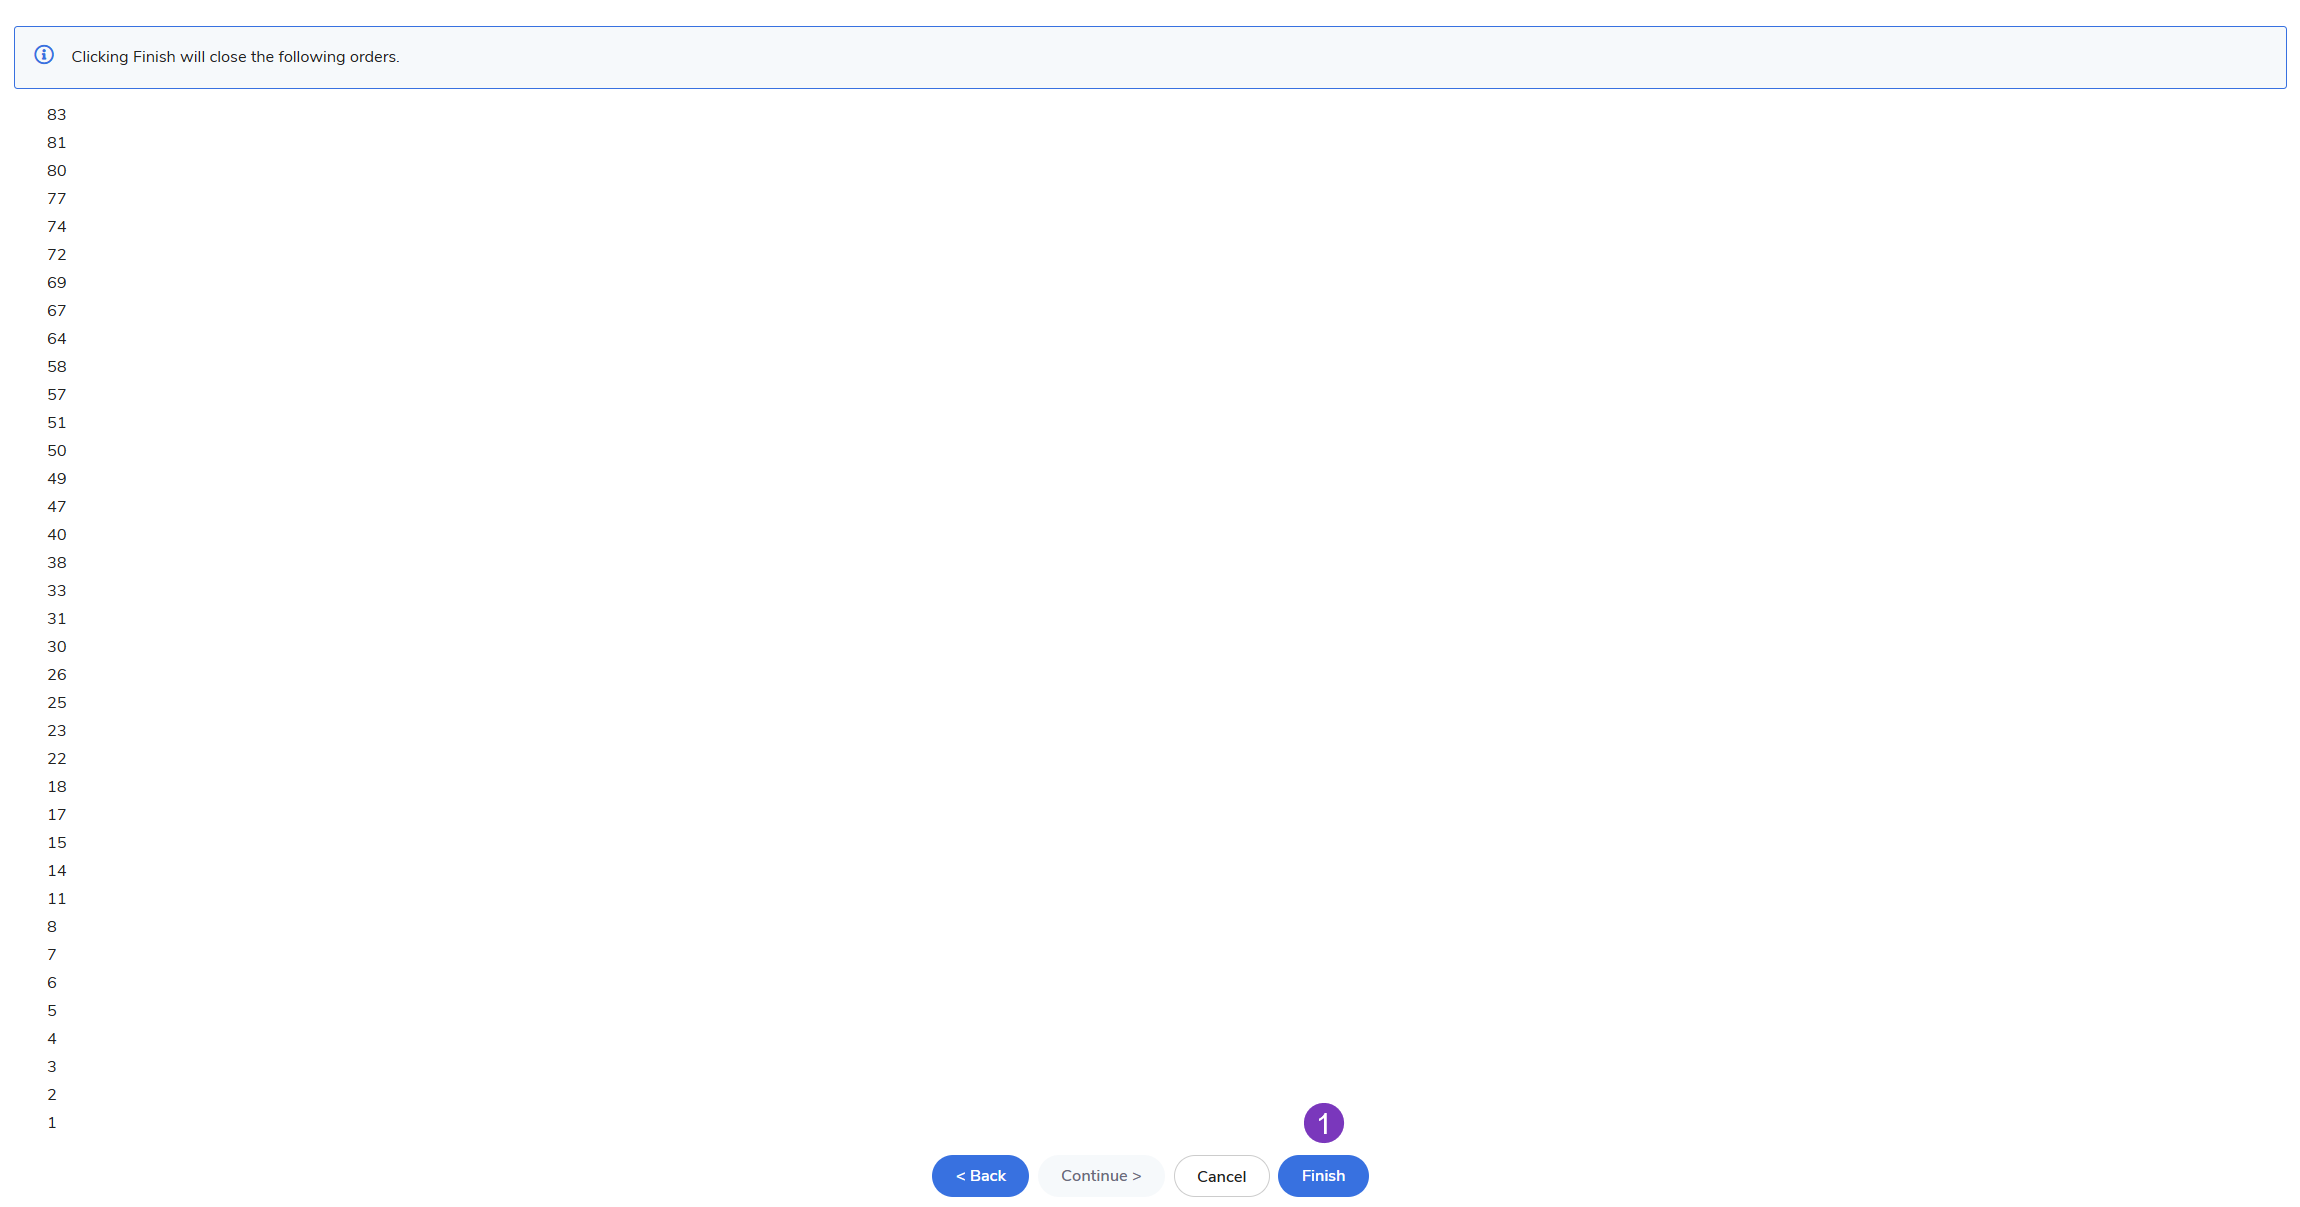
Task: Select order number 11
Action: 56,899
